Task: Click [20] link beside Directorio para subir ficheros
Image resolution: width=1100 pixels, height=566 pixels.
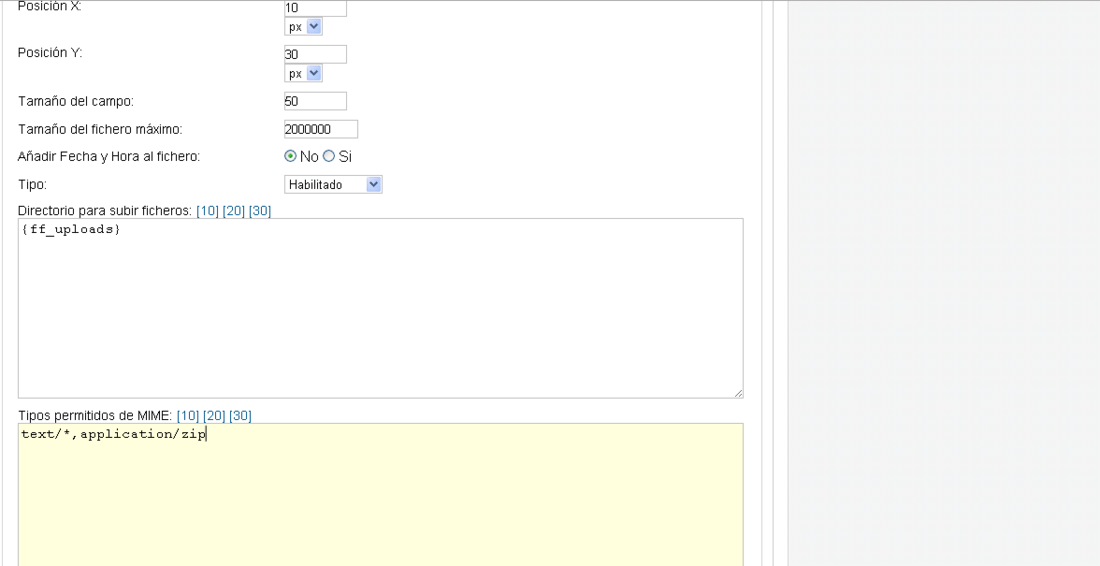Action: click(234, 210)
